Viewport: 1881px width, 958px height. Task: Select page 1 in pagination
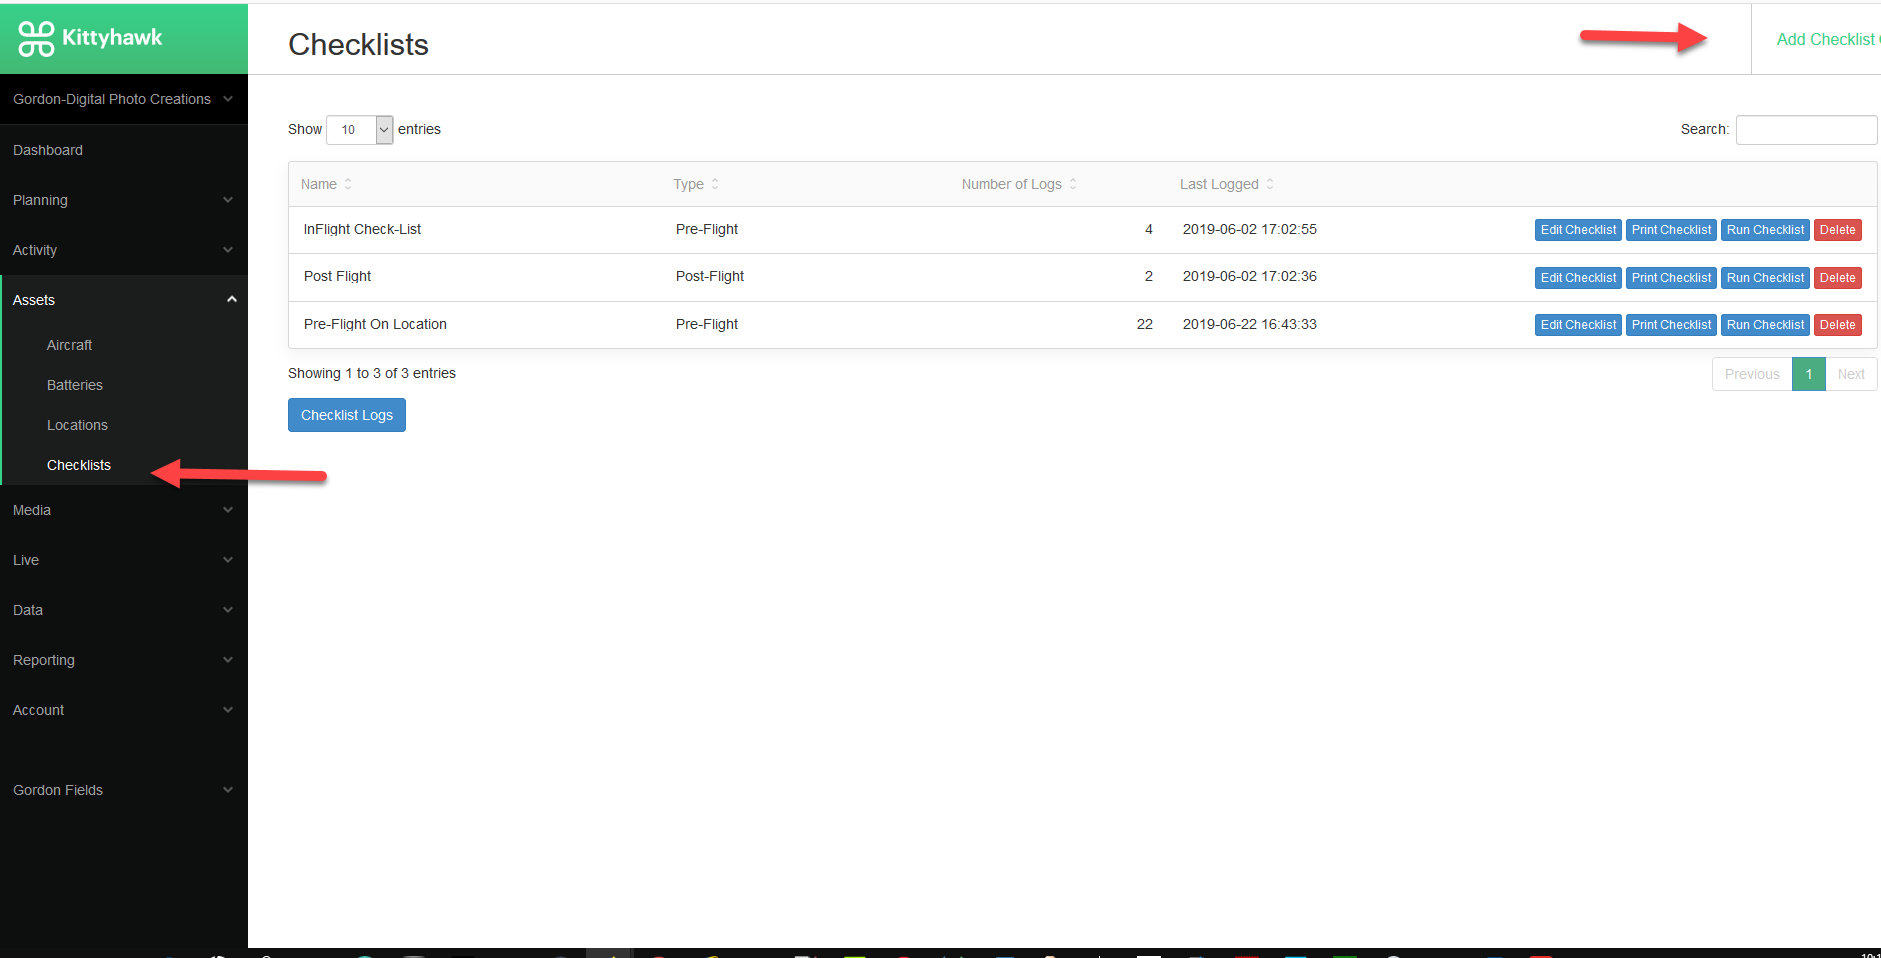tap(1809, 374)
